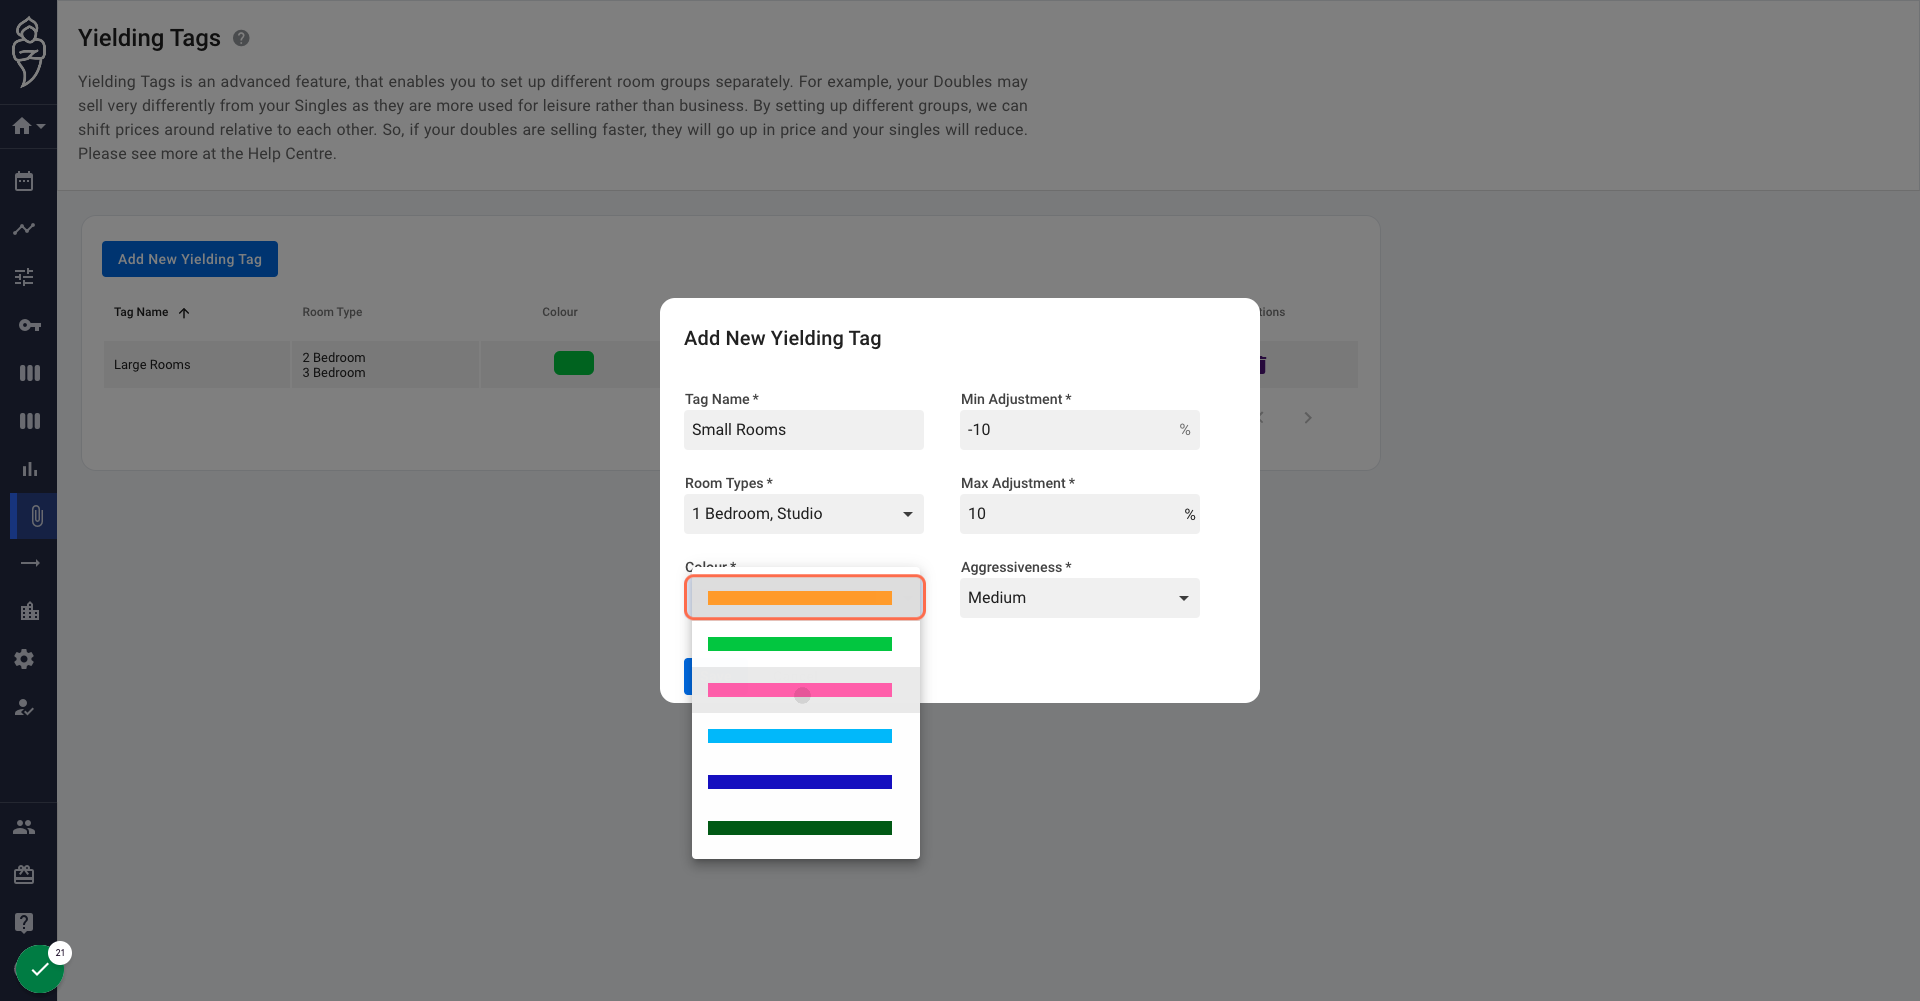Open the help question icon in sidebar

coord(24,922)
